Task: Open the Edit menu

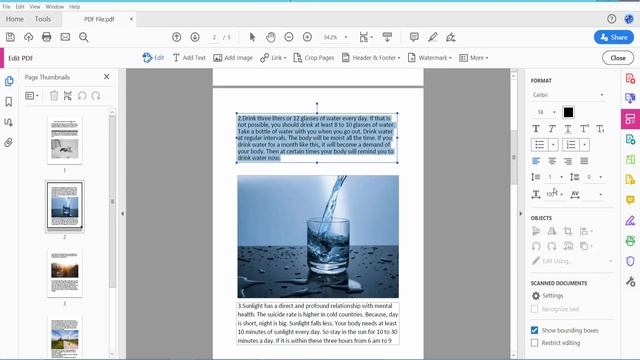Action: (20, 7)
